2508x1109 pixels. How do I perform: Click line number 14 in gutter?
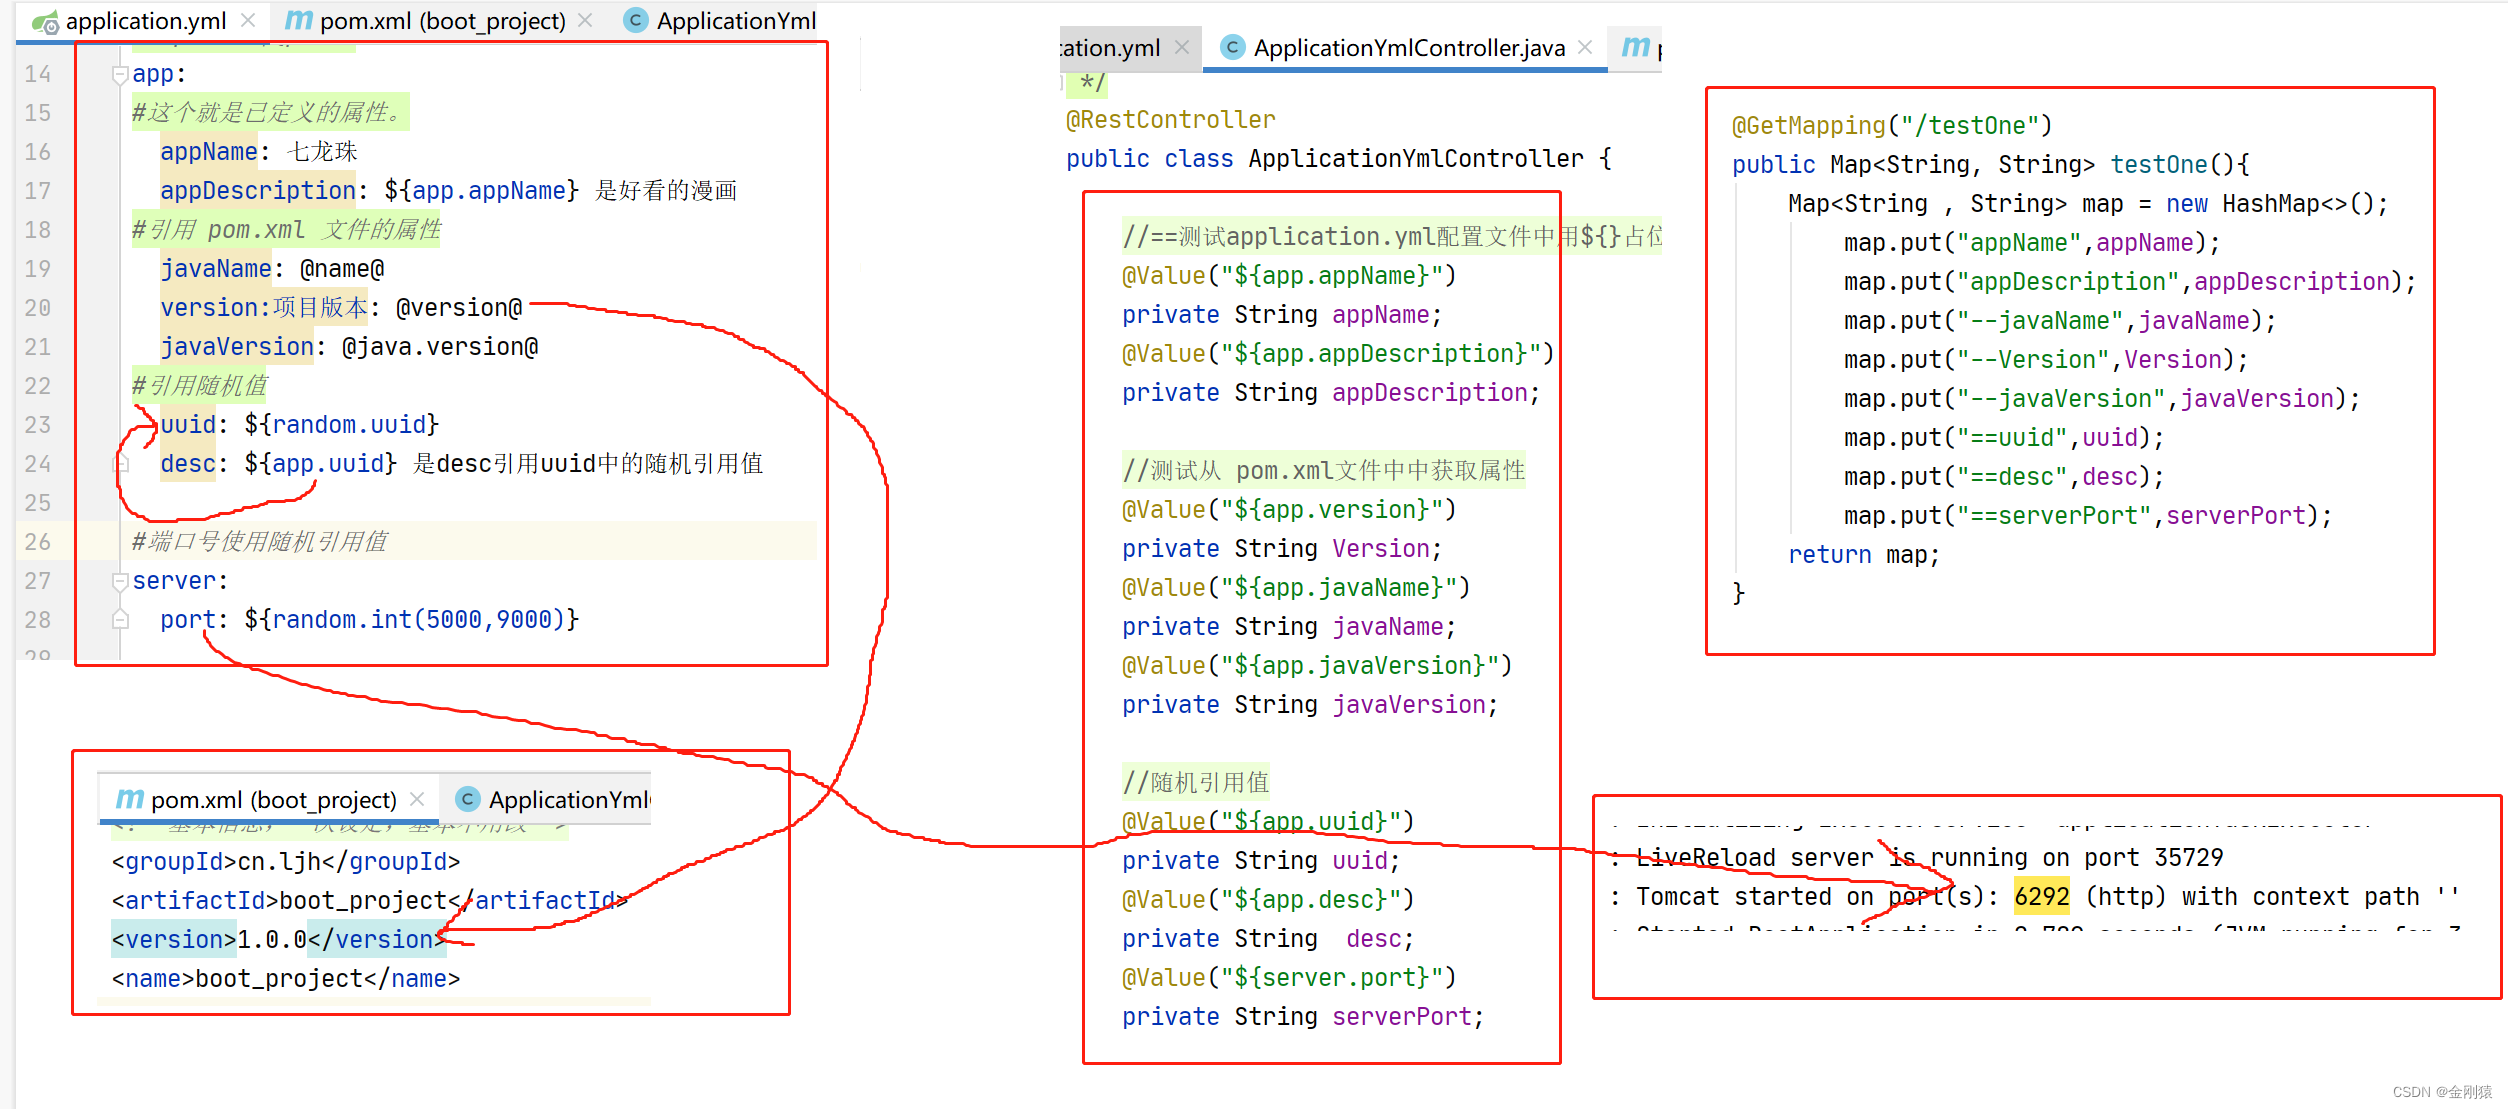(38, 74)
